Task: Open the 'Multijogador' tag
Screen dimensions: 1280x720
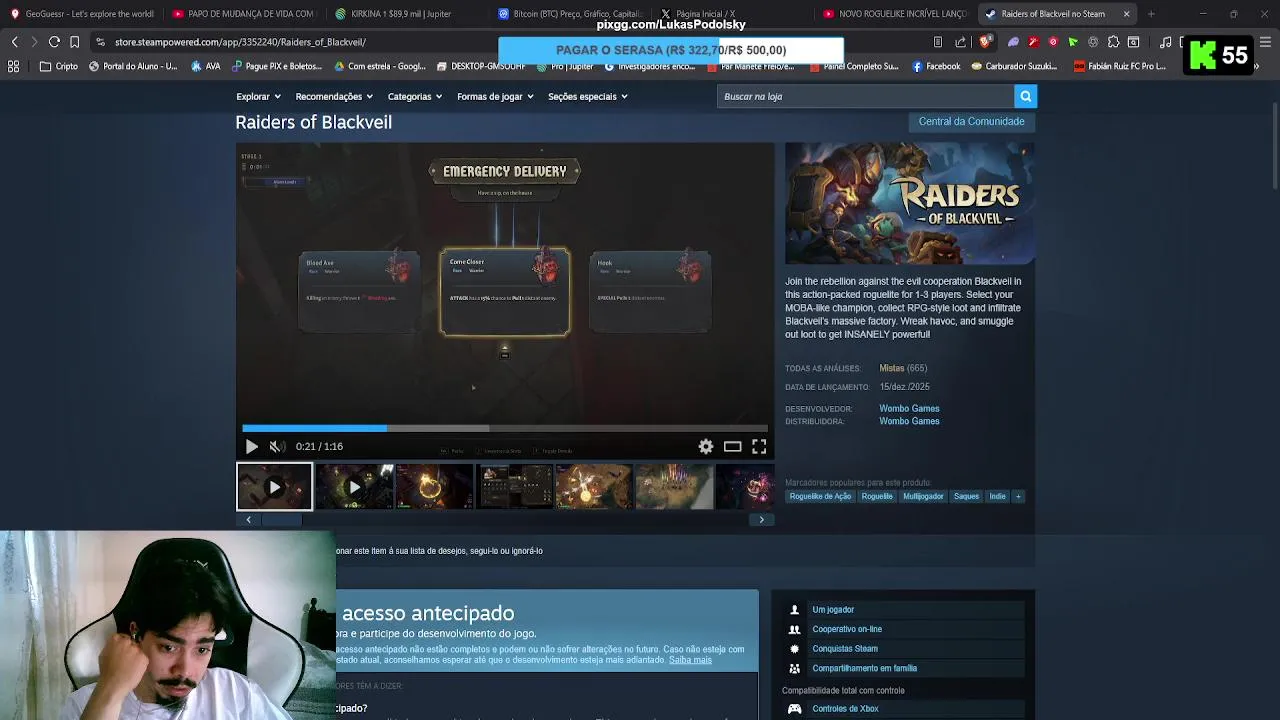Action: coord(923,496)
